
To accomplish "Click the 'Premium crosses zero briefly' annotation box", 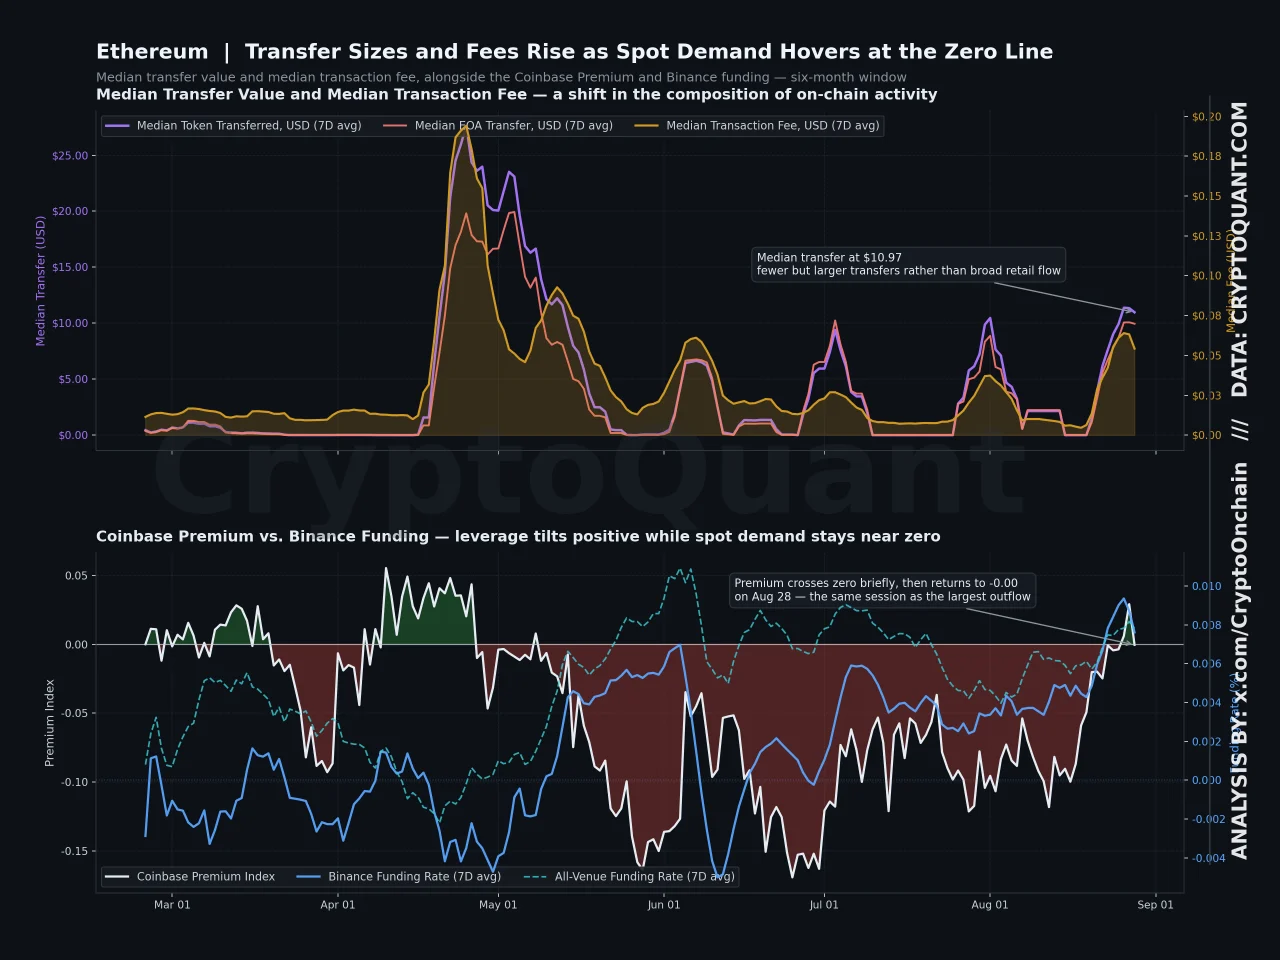I will click(883, 590).
